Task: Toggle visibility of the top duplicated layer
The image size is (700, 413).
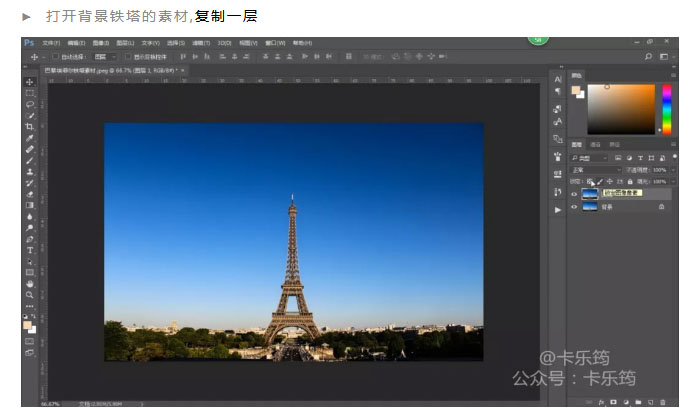Action: click(x=574, y=193)
